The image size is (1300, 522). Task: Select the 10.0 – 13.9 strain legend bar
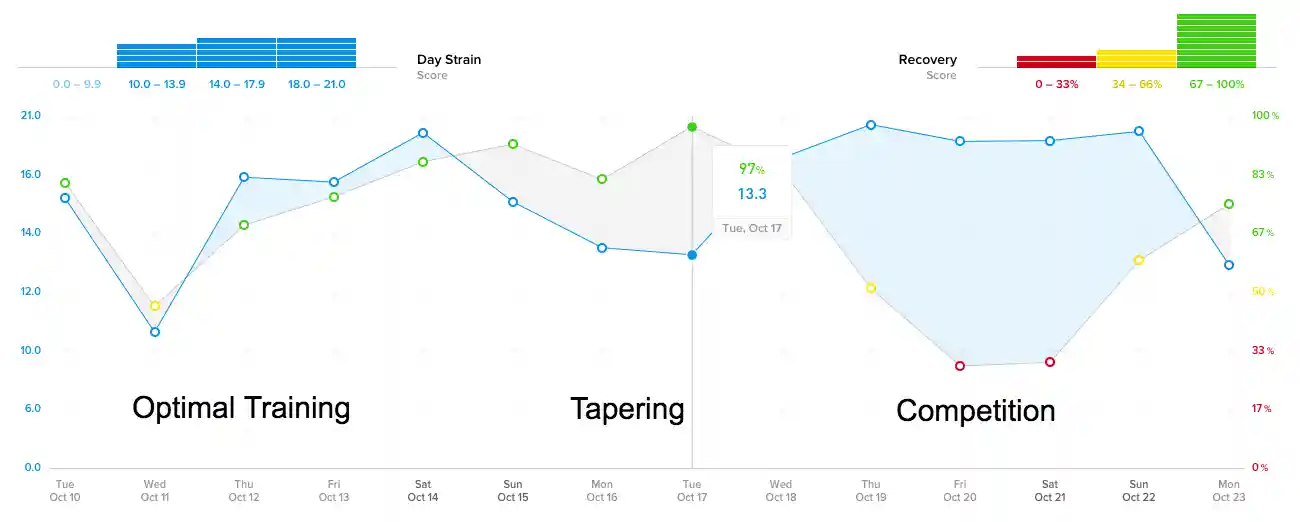tap(157, 56)
